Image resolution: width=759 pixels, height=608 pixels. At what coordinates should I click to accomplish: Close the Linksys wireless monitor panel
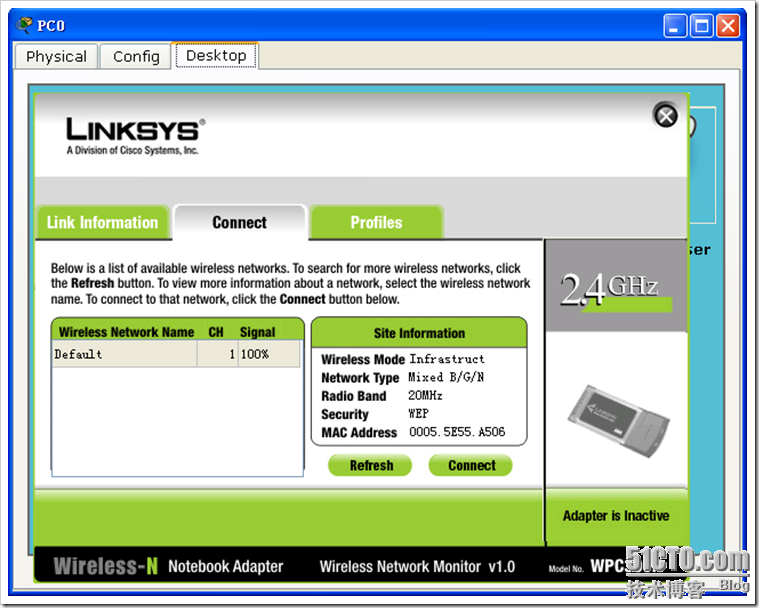coord(666,116)
